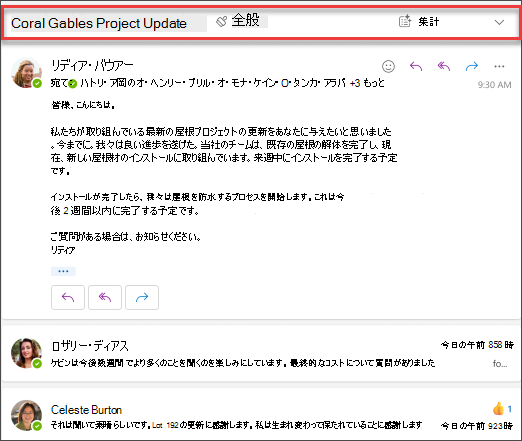Click リディア・バウアー's profile picture
Image resolution: width=522 pixels, height=441 pixels.
(x=27, y=73)
